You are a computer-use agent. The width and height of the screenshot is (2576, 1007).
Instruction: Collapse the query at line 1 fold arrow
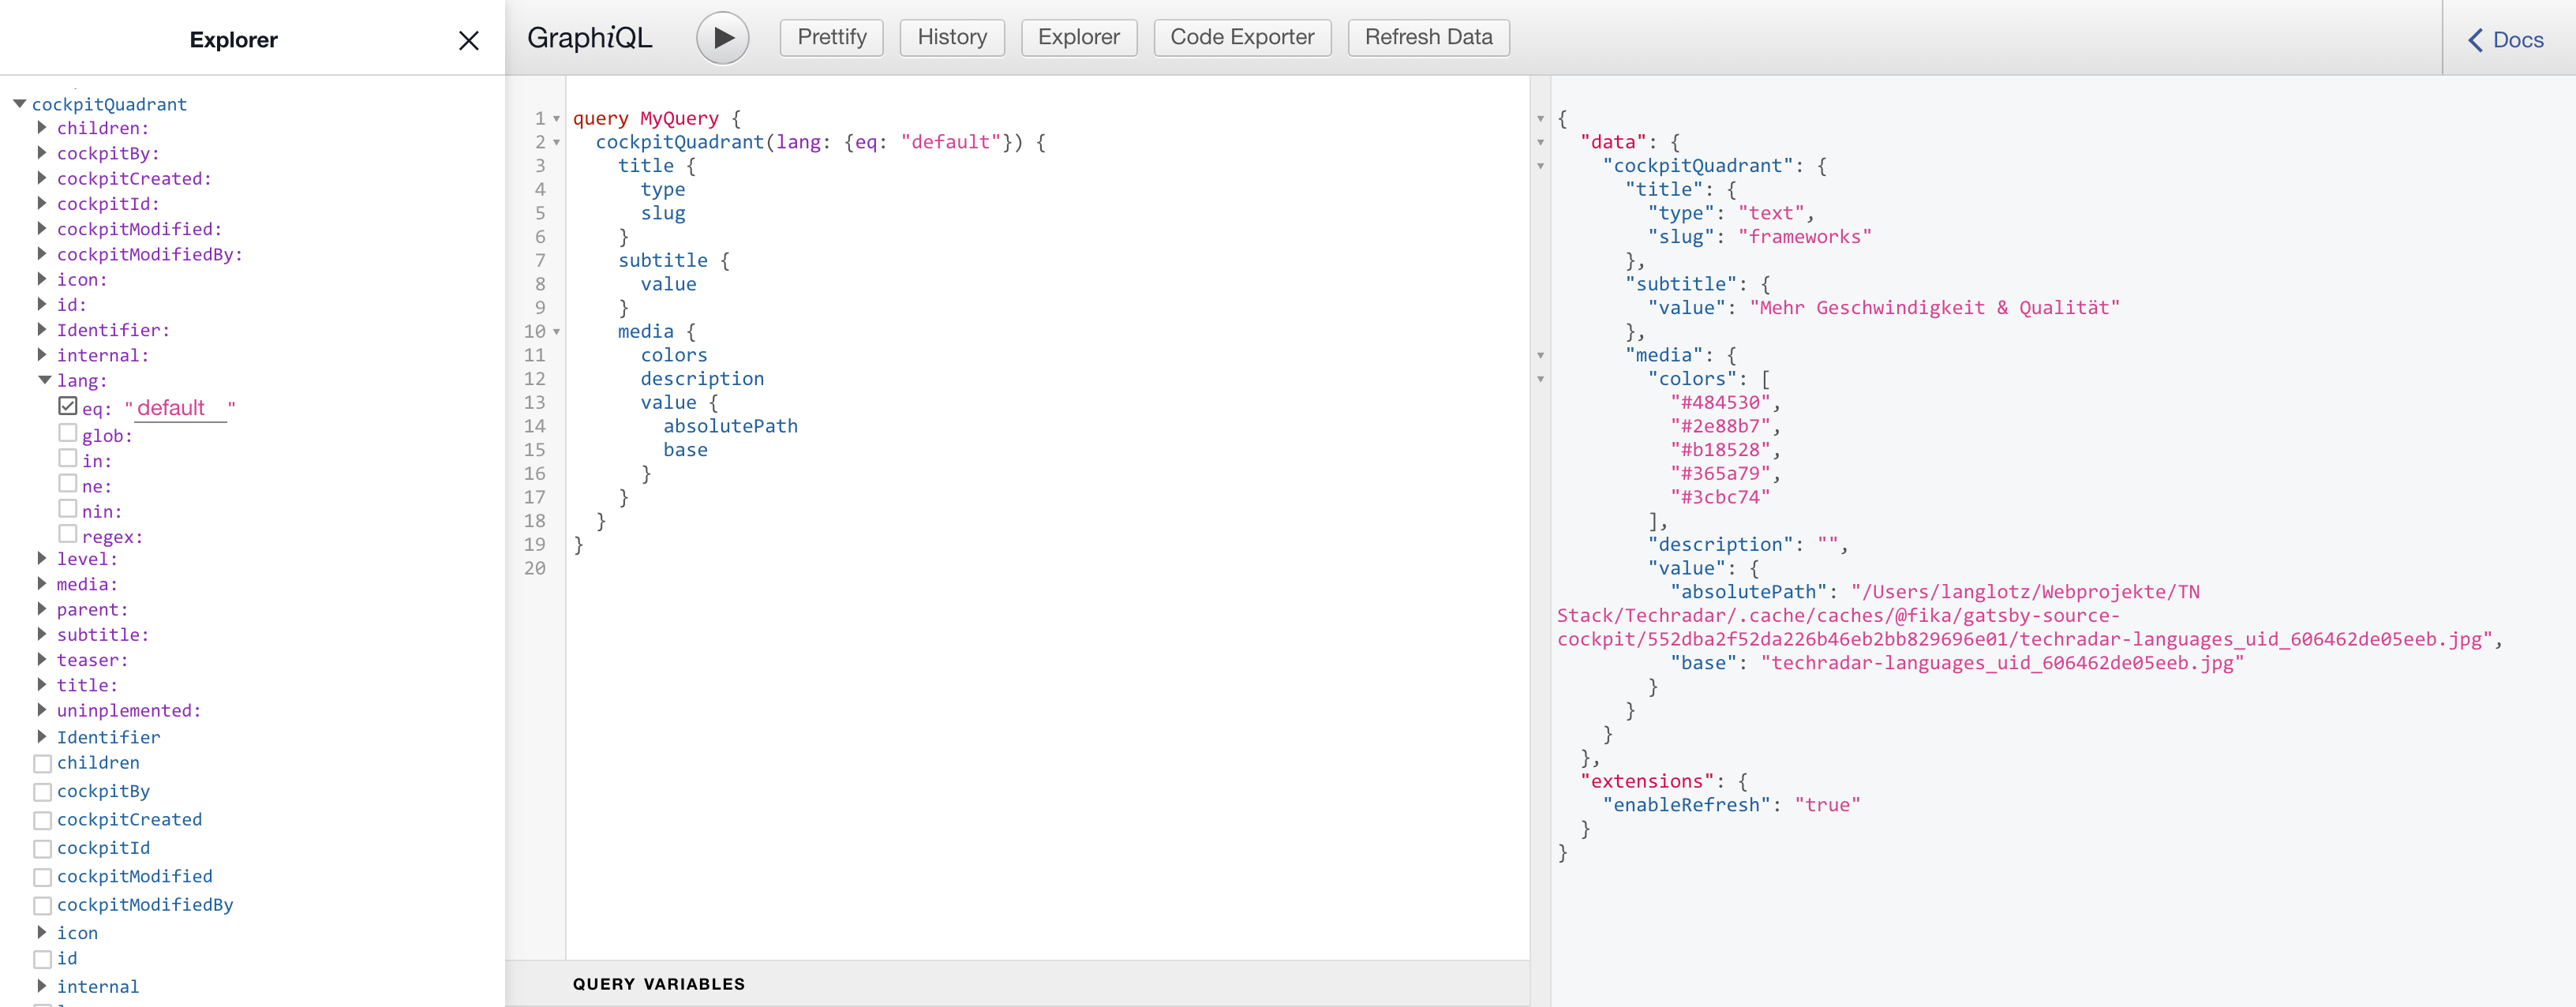coord(558,118)
